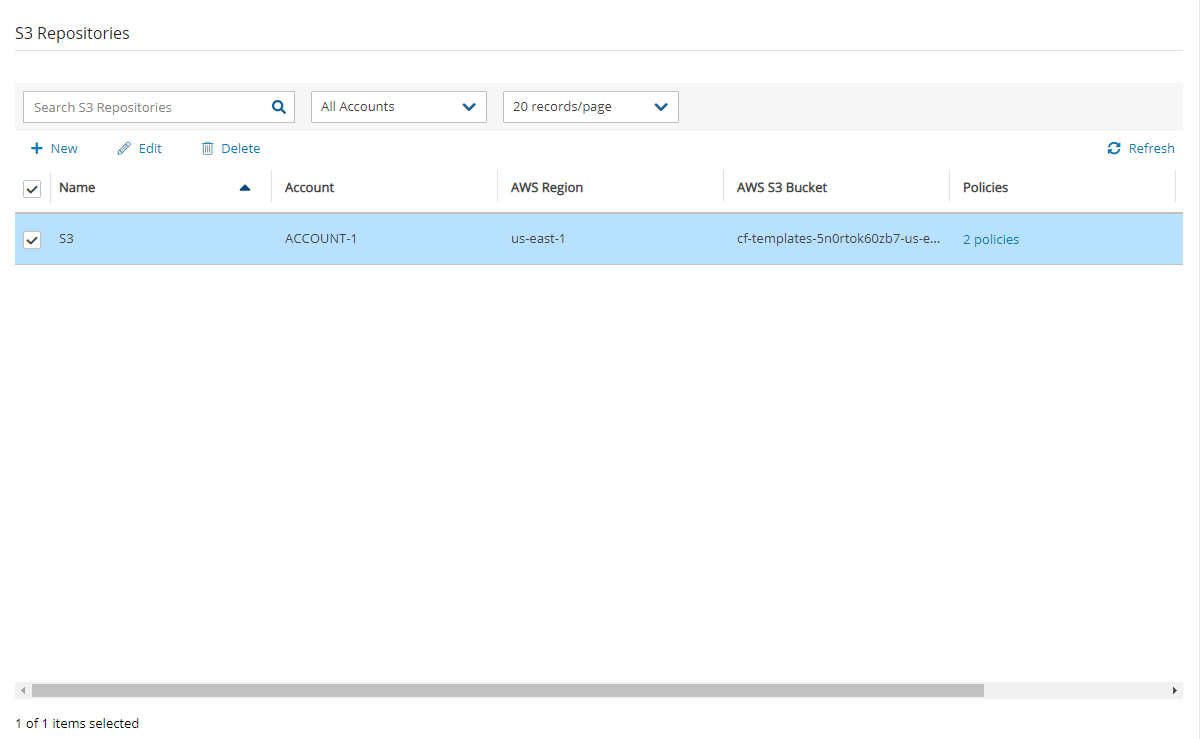1200x739 pixels.
Task: Click the magnifier search icon
Action: [279, 107]
